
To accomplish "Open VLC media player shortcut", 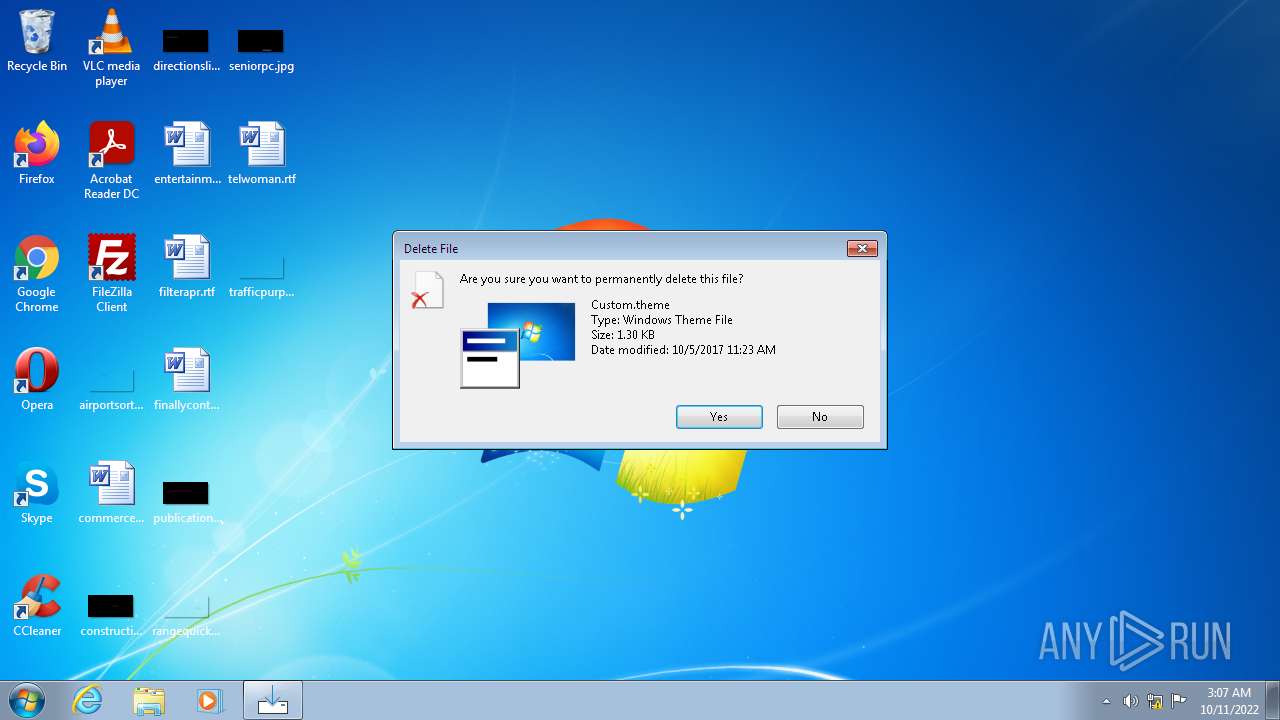I will [111, 48].
